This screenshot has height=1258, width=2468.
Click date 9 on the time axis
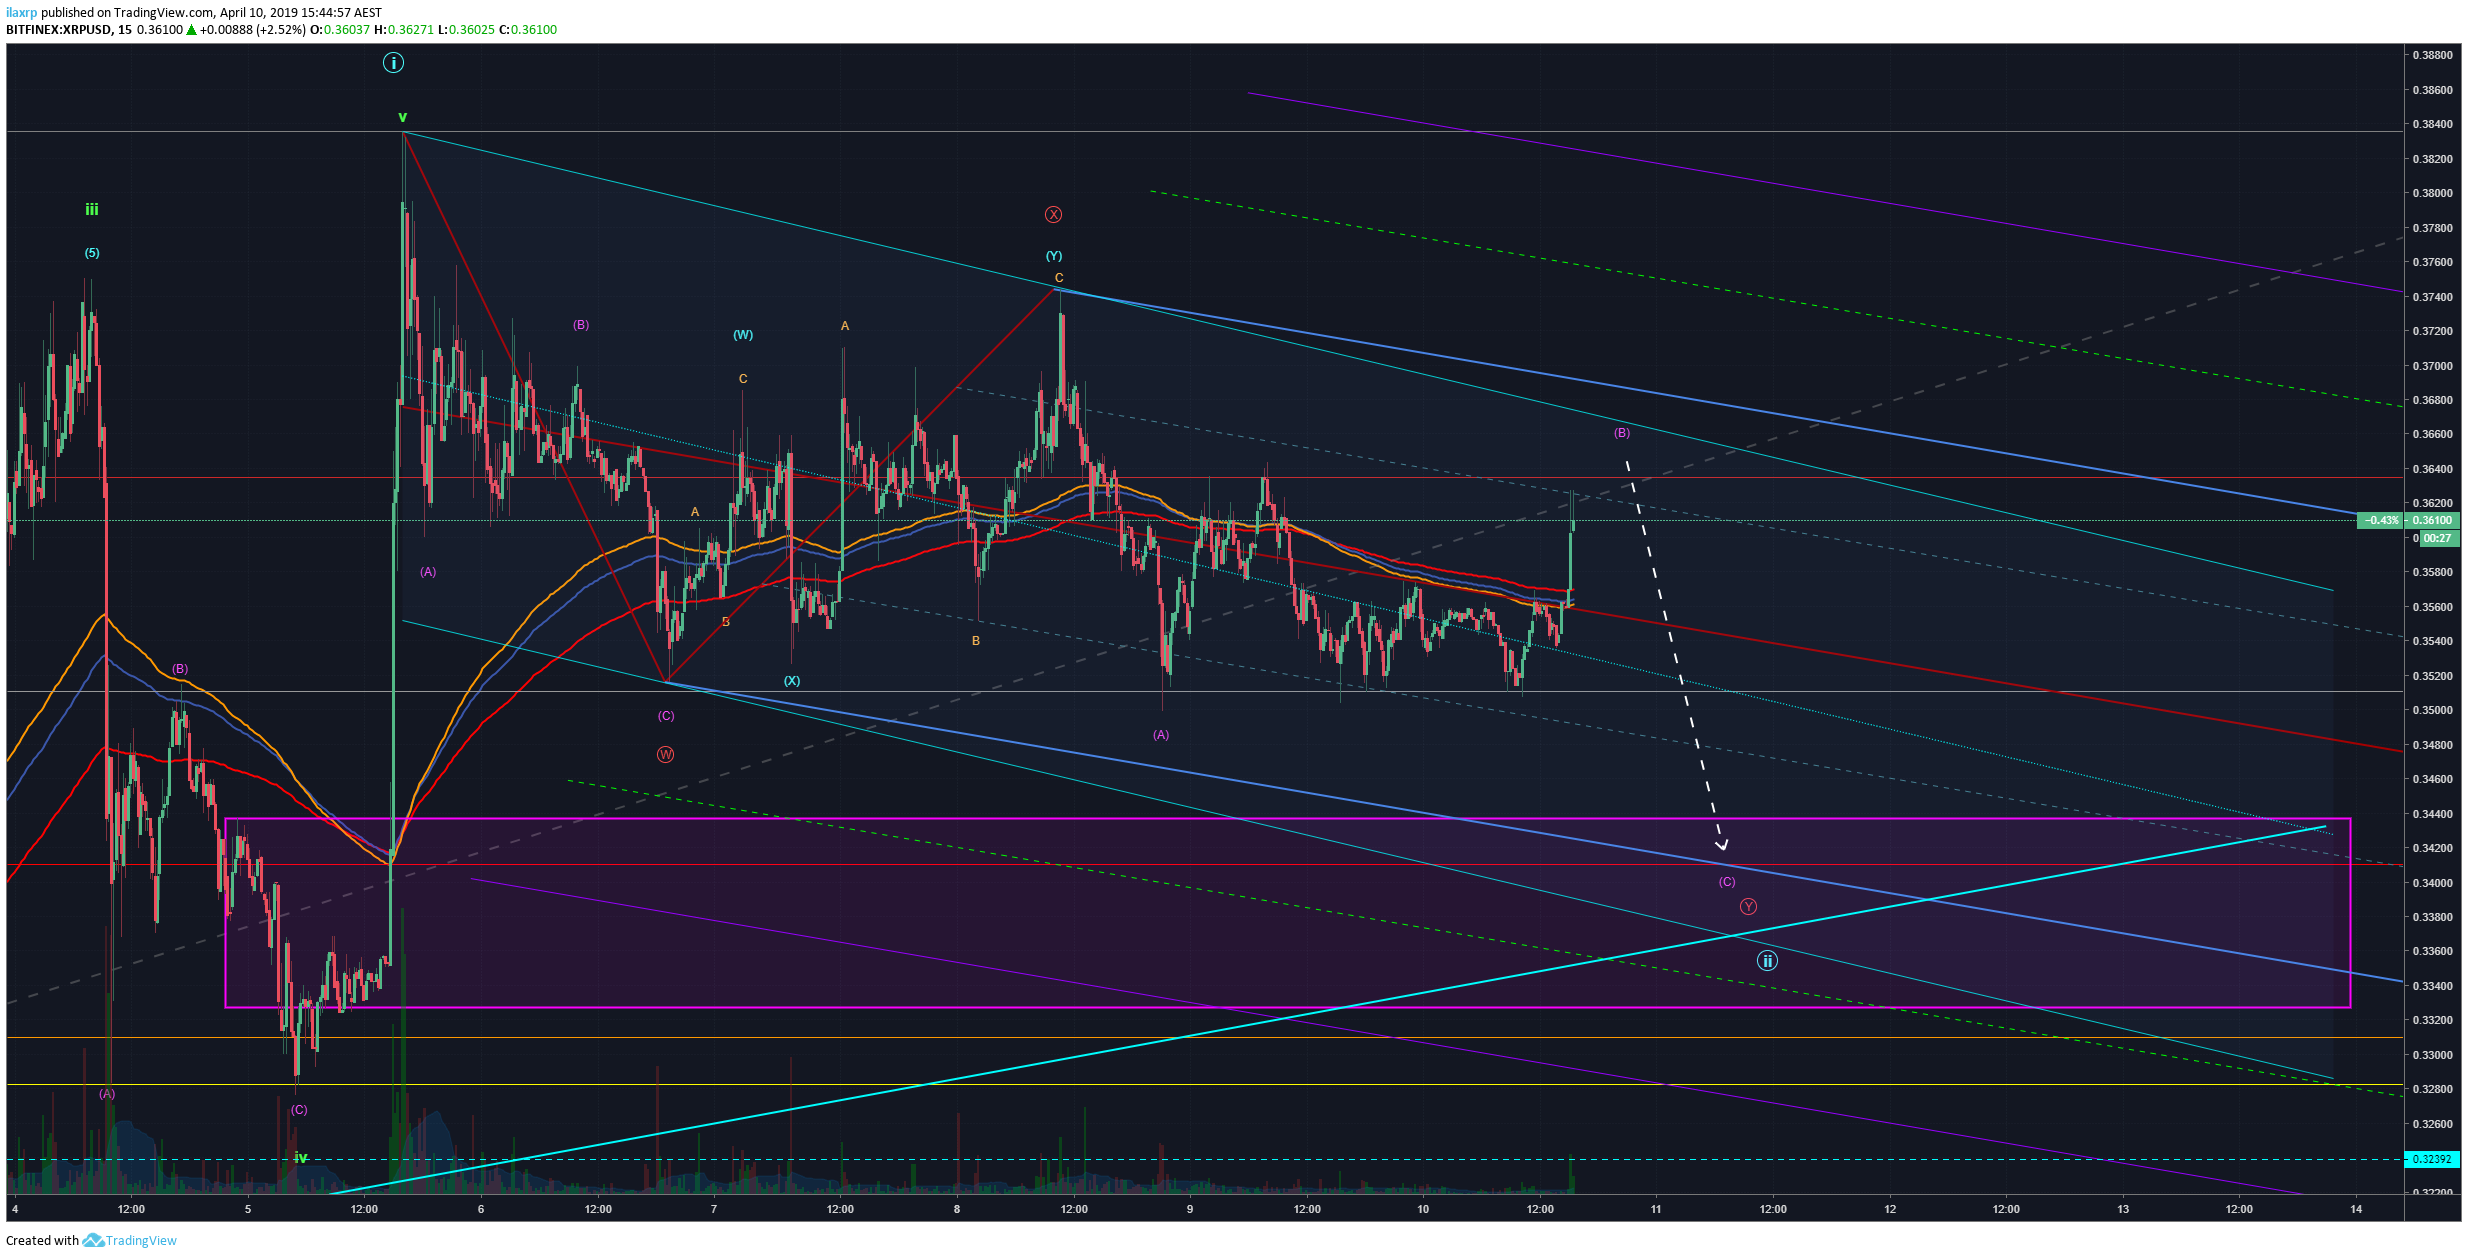pyautogui.click(x=1190, y=1209)
